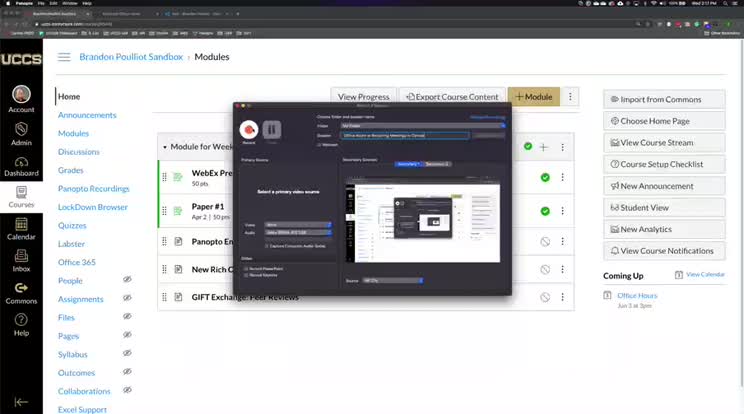Start recording with the red Record button
This screenshot has width=744, height=414.
249,129
